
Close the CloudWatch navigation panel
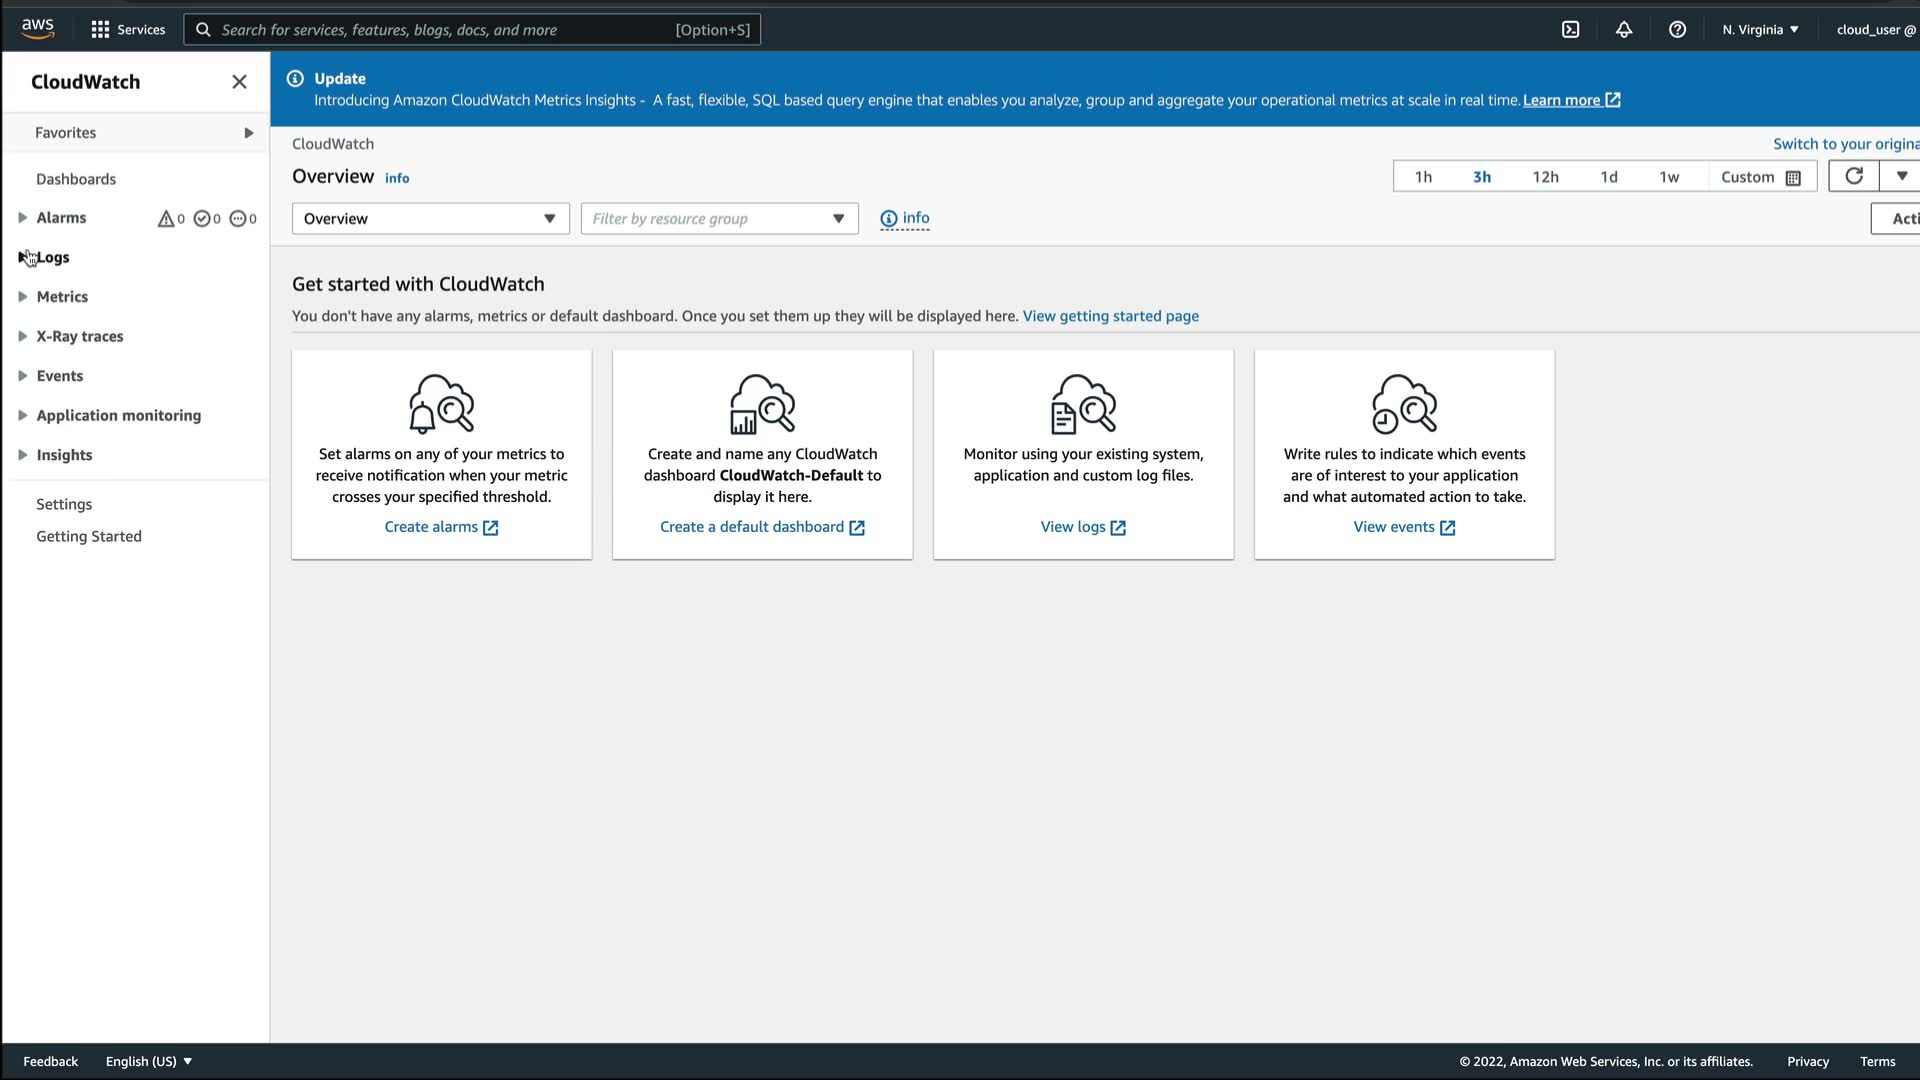tap(239, 82)
